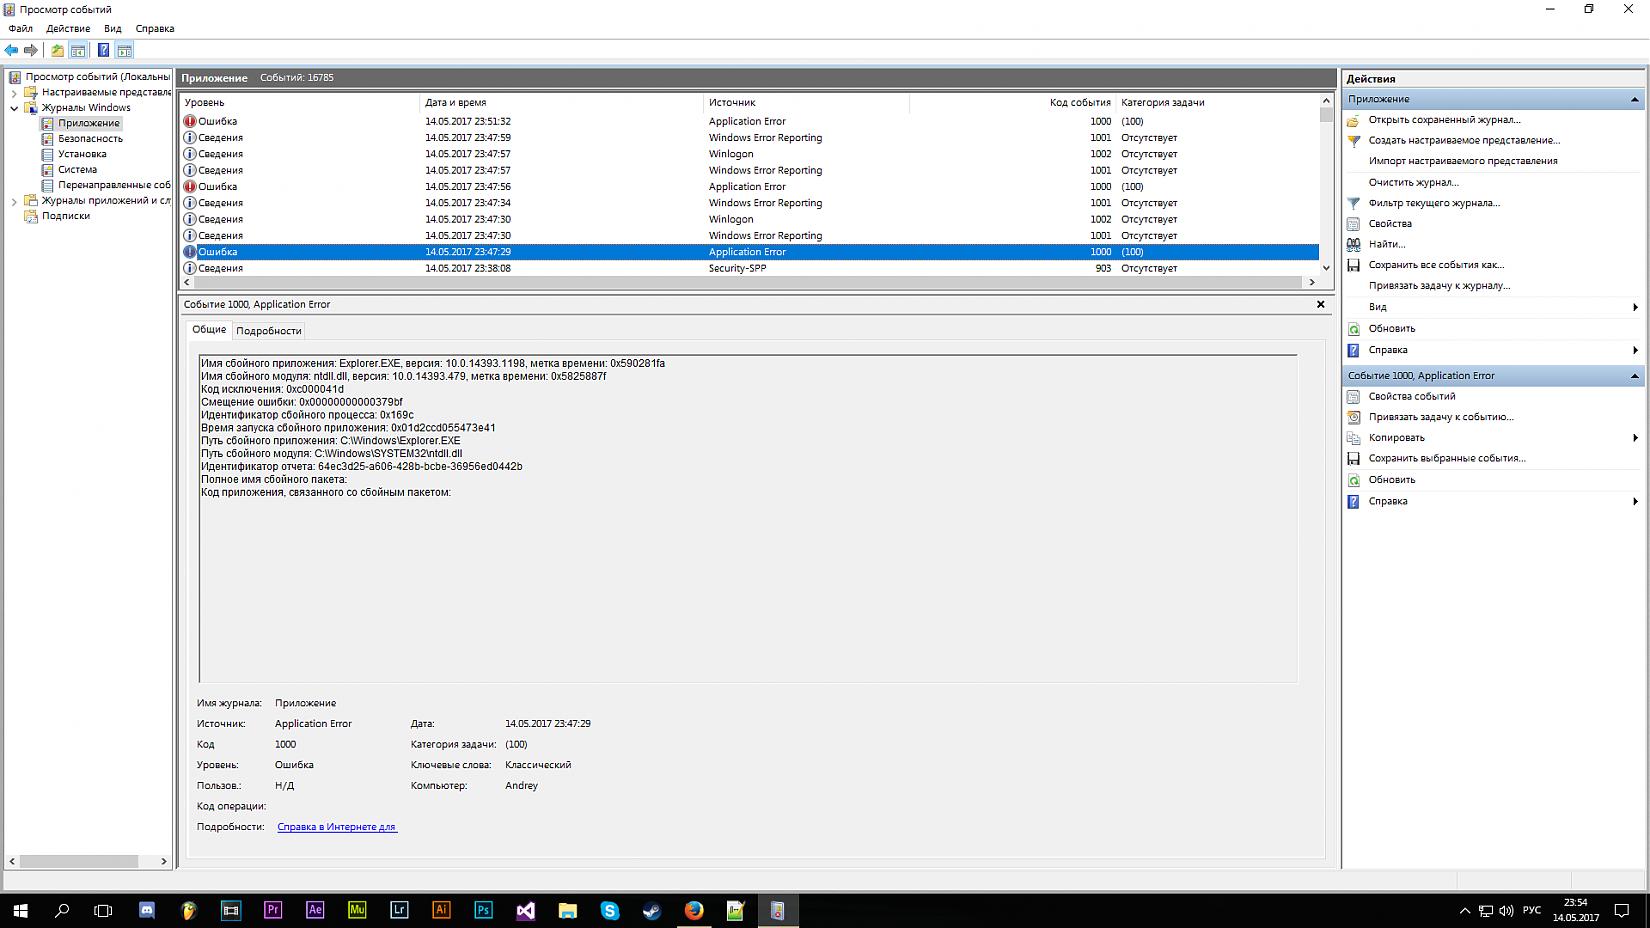Select the Winlogon event at 23:47:57
The image size is (1650, 928).
click(x=750, y=154)
